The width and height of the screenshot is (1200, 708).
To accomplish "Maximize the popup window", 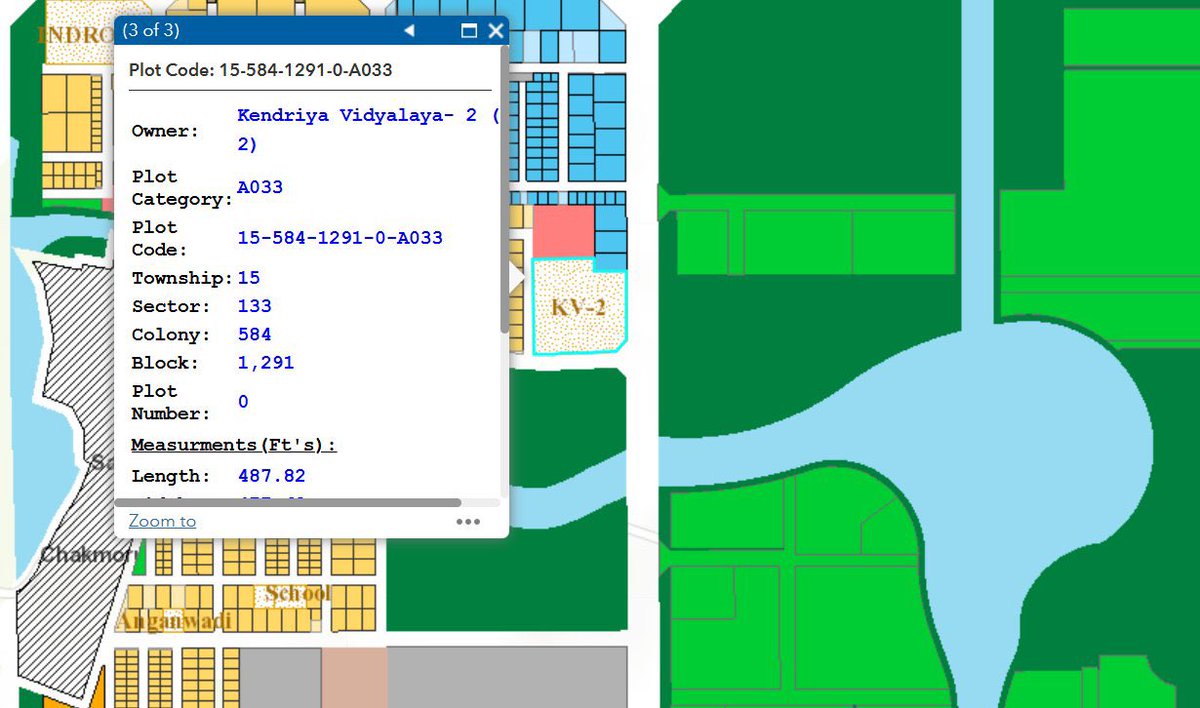I will pyautogui.click(x=468, y=31).
